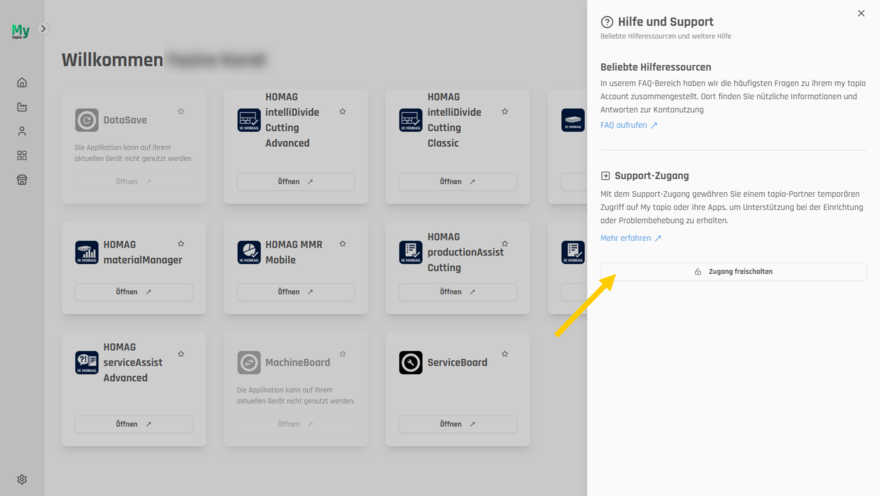Open settings gear in sidebar
This screenshot has width=880, height=496.
coord(22,479)
